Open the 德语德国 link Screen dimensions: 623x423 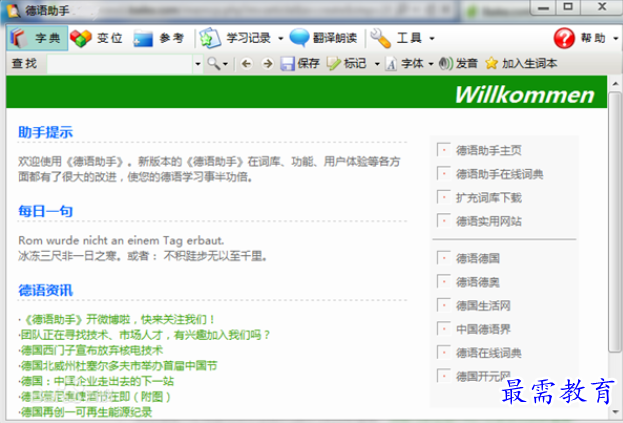(x=478, y=259)
